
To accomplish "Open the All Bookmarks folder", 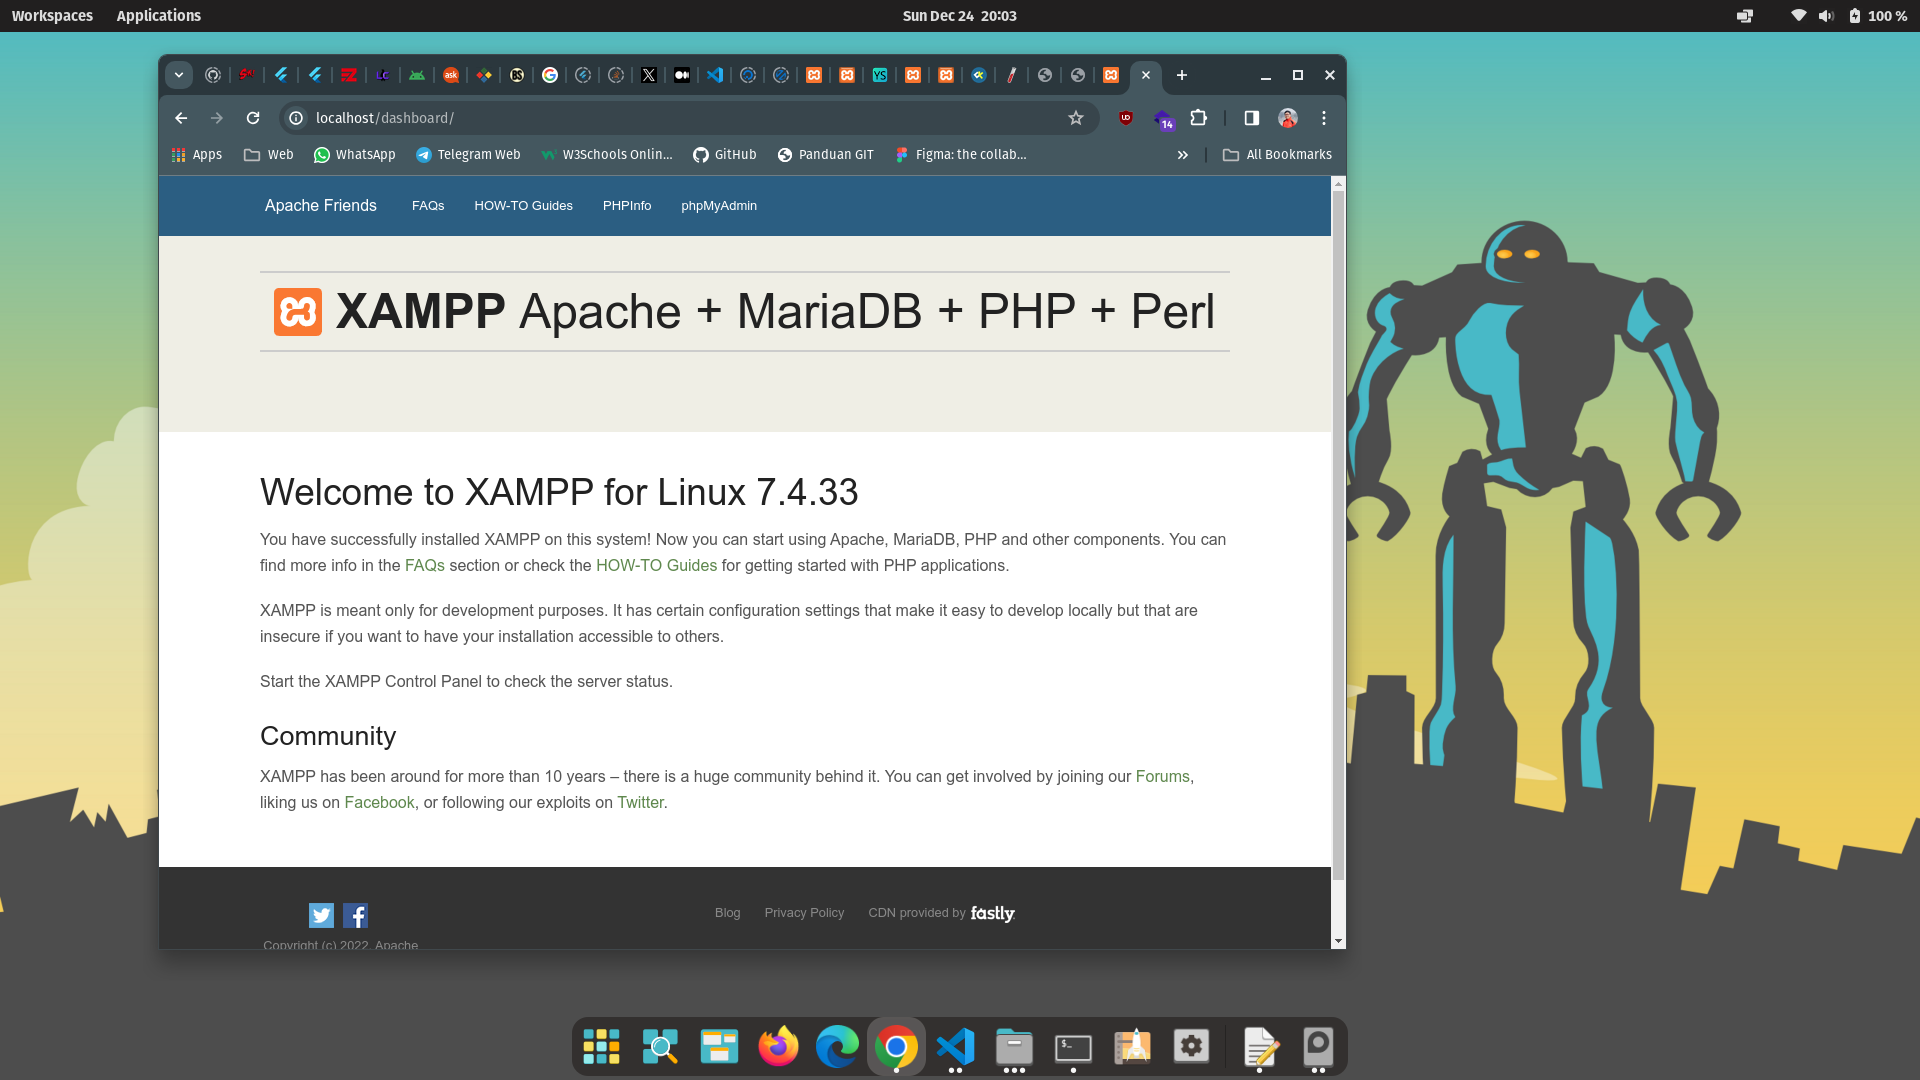I will [x=1277, y=155].
